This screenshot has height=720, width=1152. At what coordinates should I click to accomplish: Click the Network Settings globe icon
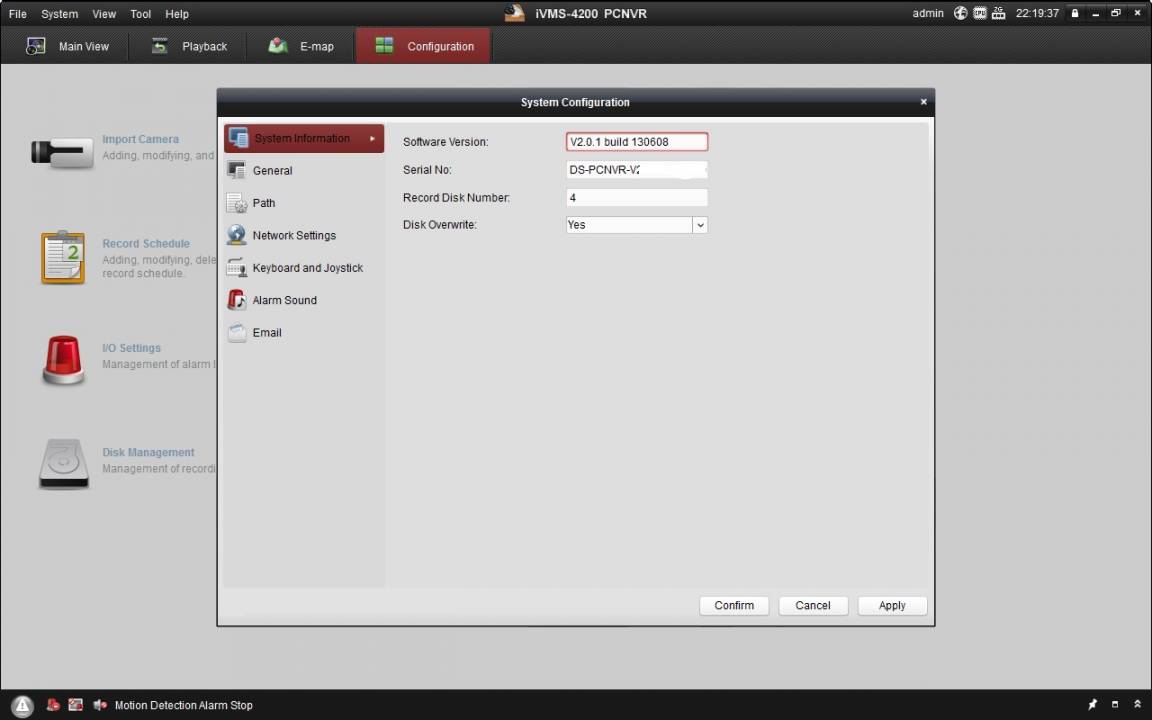(237, 235)
